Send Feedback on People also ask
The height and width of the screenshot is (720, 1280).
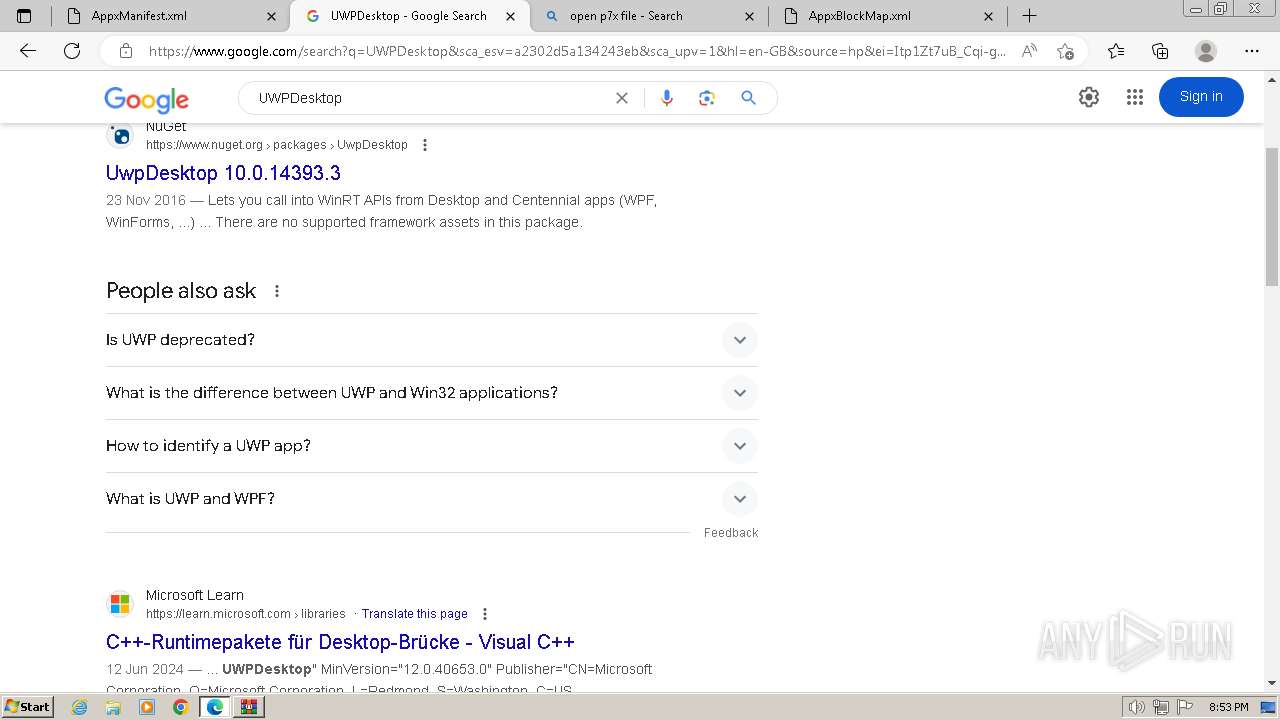731,533
